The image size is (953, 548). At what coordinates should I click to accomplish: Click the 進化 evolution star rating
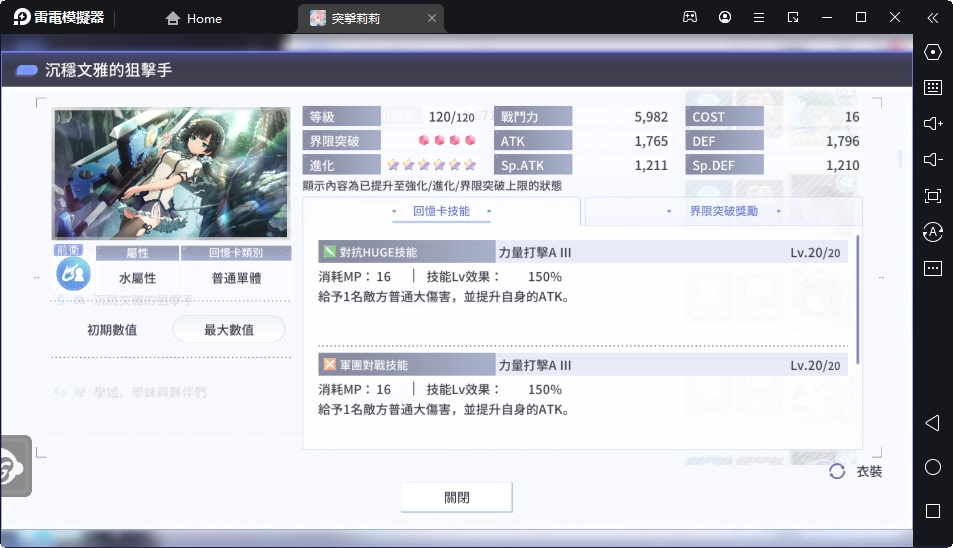(x=432, y=165)
